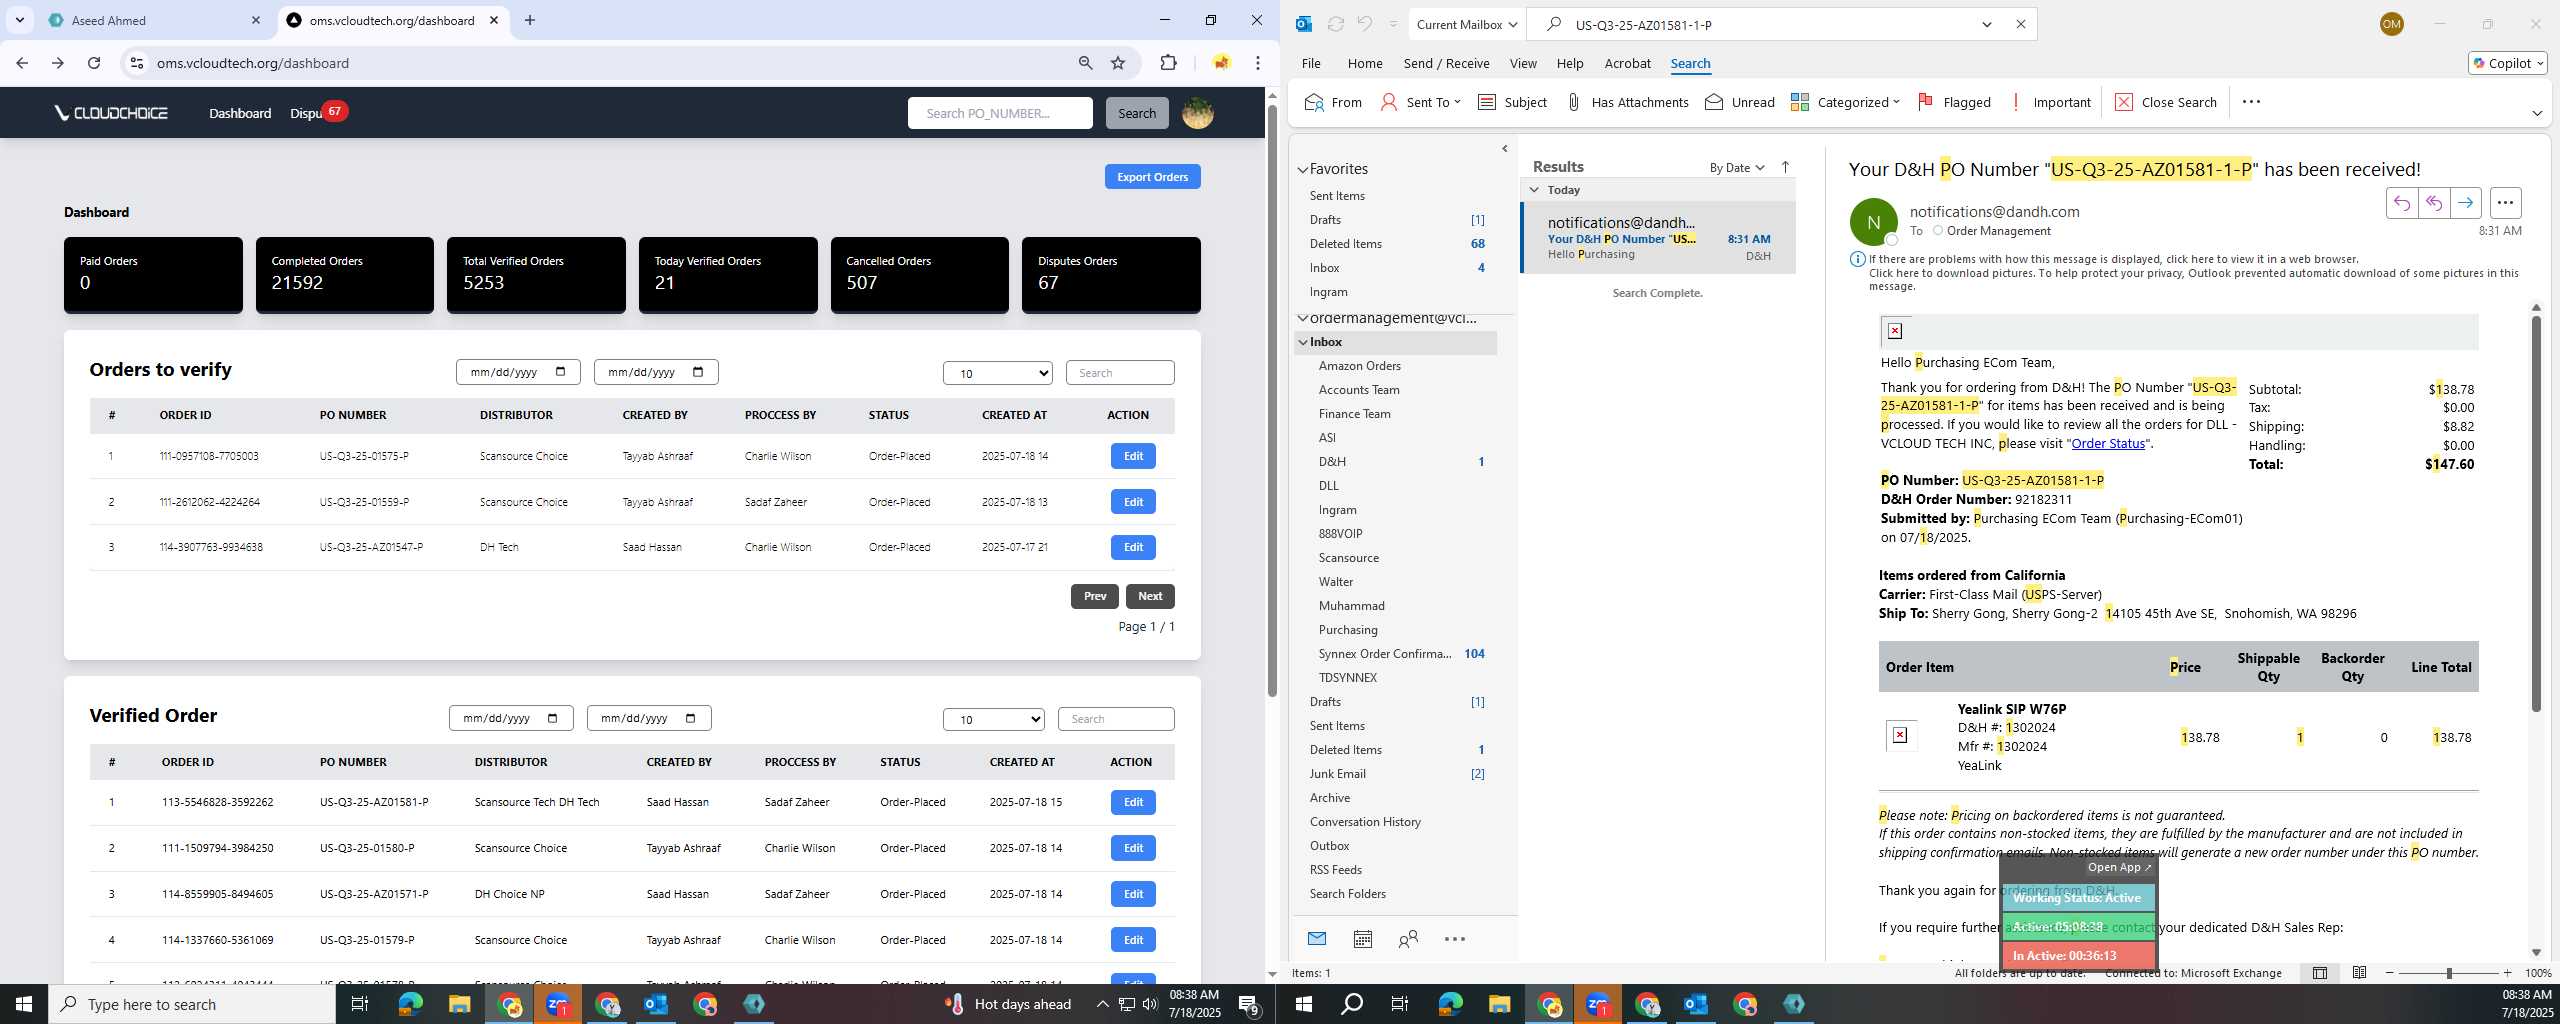Image resolution: width=2560 pixels, height=1024 pixels.
Task: Click Outlook zoom slider handle
Action: [x=2449, y=973]
